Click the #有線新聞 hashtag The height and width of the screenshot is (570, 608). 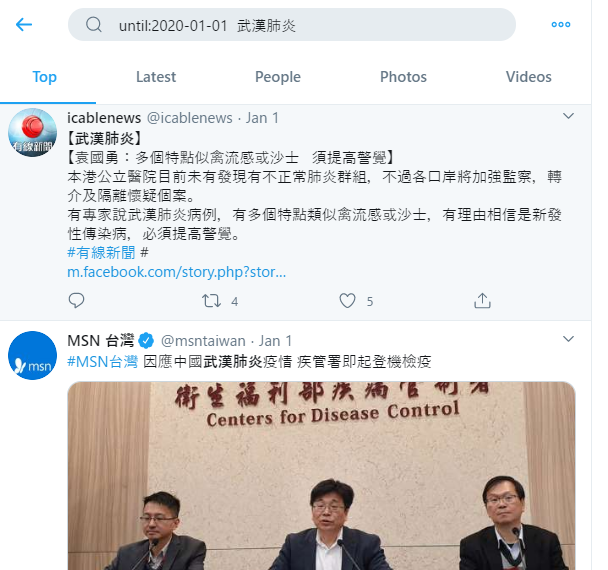101,253
